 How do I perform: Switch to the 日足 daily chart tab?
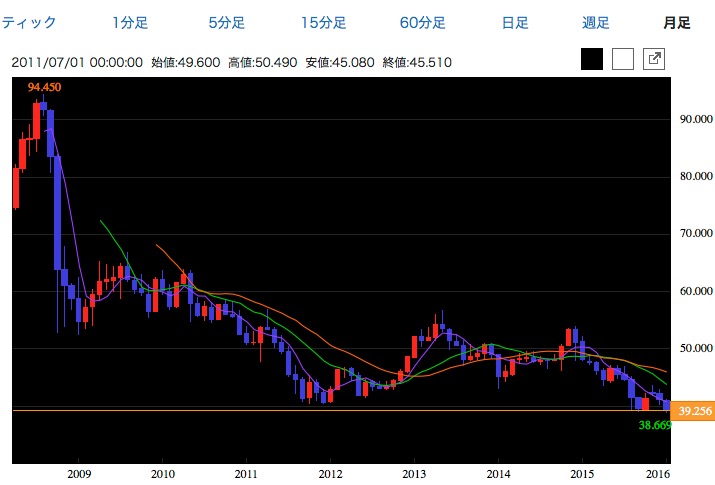click(515, 22)
